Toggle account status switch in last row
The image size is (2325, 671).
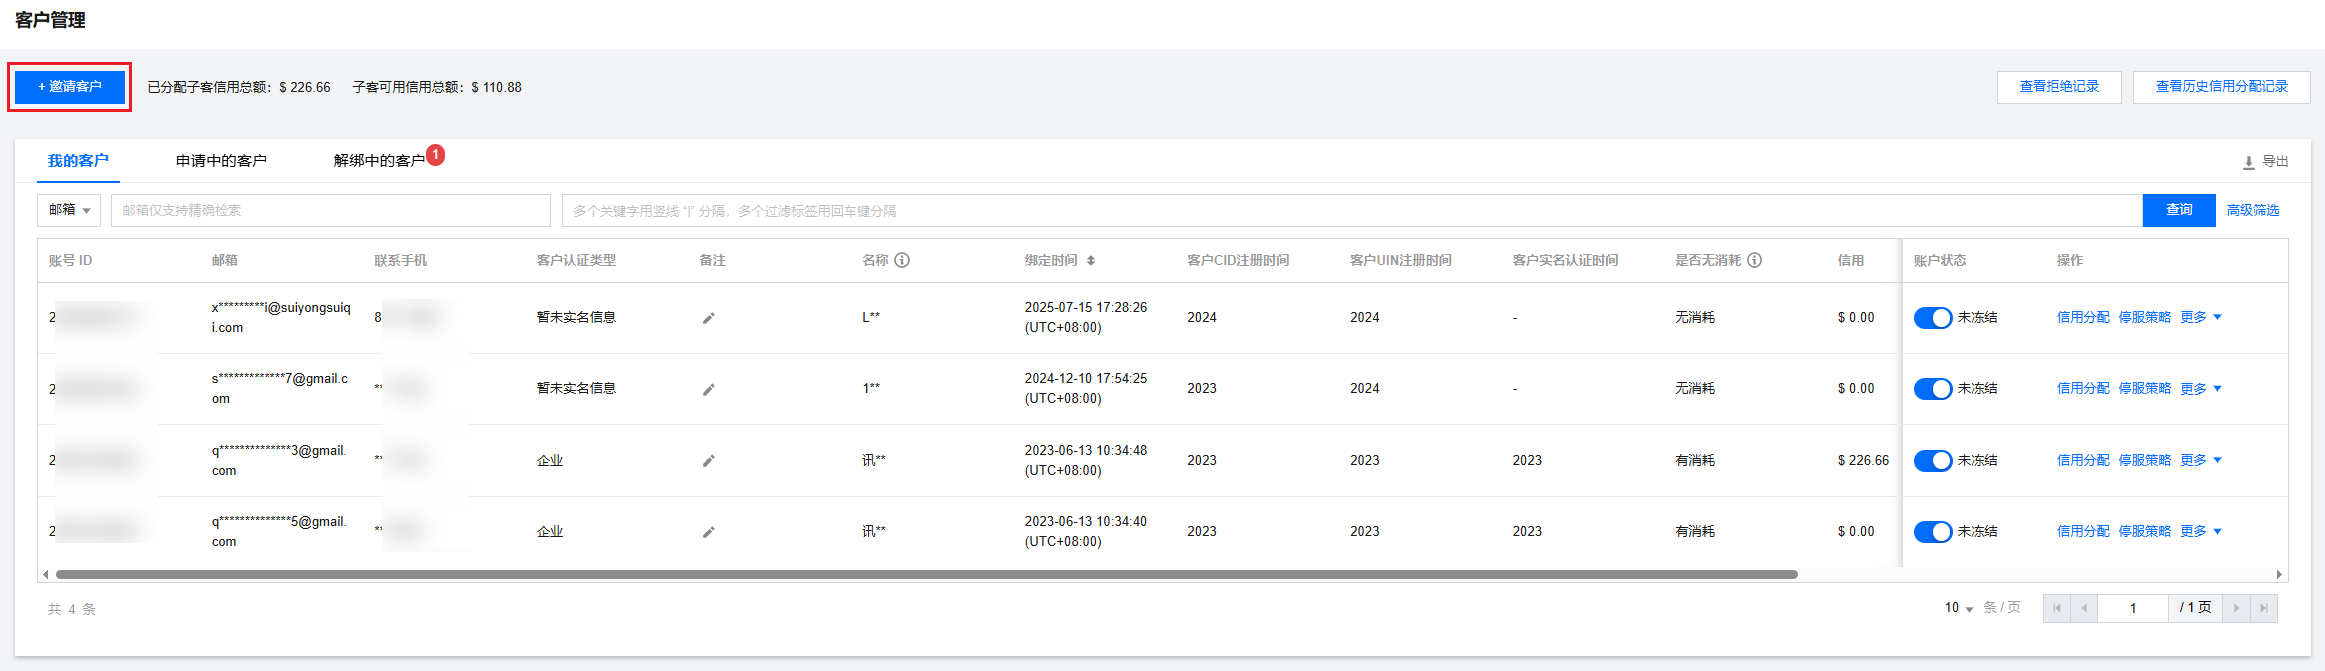1932,532
